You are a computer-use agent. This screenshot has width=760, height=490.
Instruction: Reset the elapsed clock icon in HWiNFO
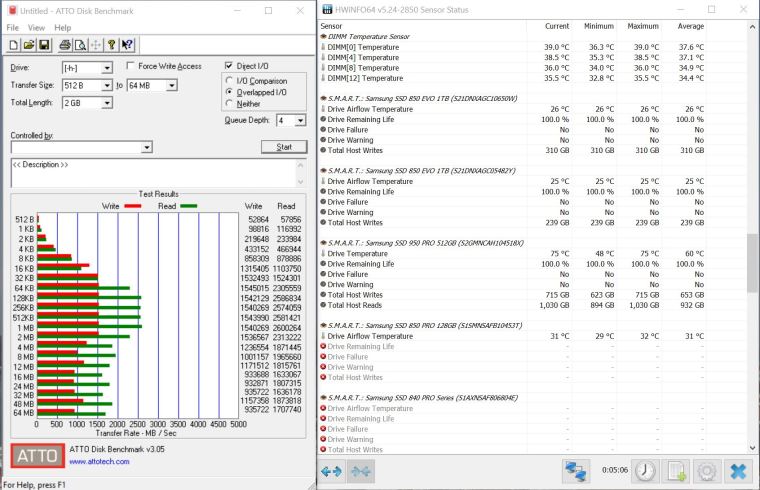(x=645, y=471)
